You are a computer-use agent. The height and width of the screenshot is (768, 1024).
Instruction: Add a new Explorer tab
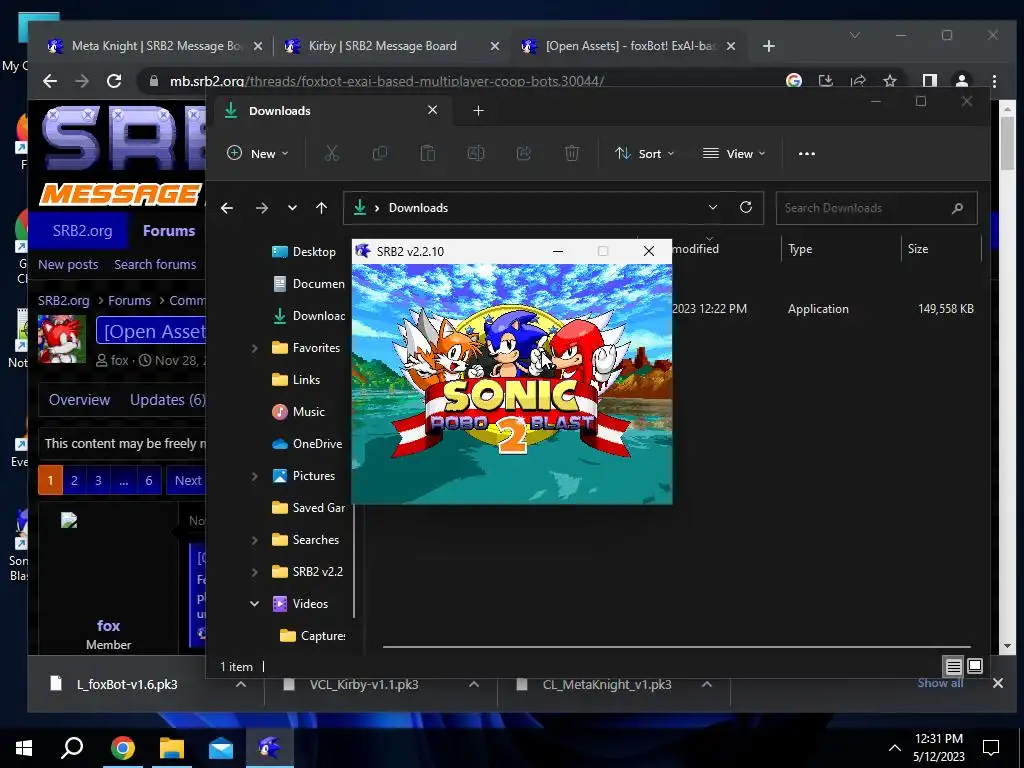click(x=478, y=110)
